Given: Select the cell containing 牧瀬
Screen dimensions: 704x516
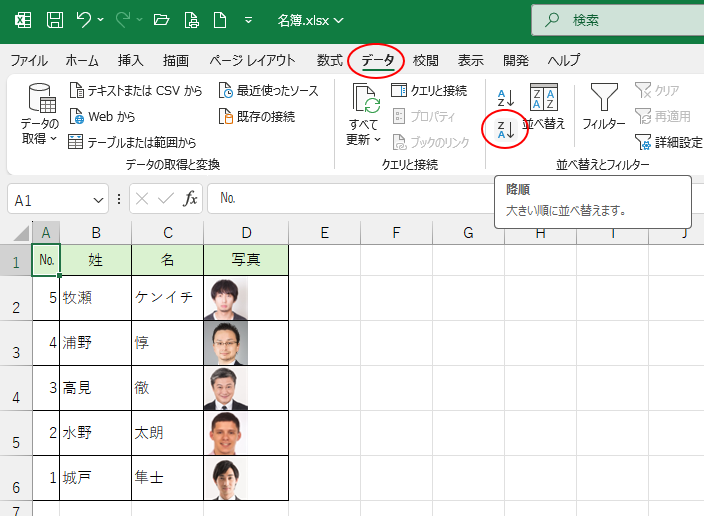Looking at the screenshot, I should pos(96,298).
